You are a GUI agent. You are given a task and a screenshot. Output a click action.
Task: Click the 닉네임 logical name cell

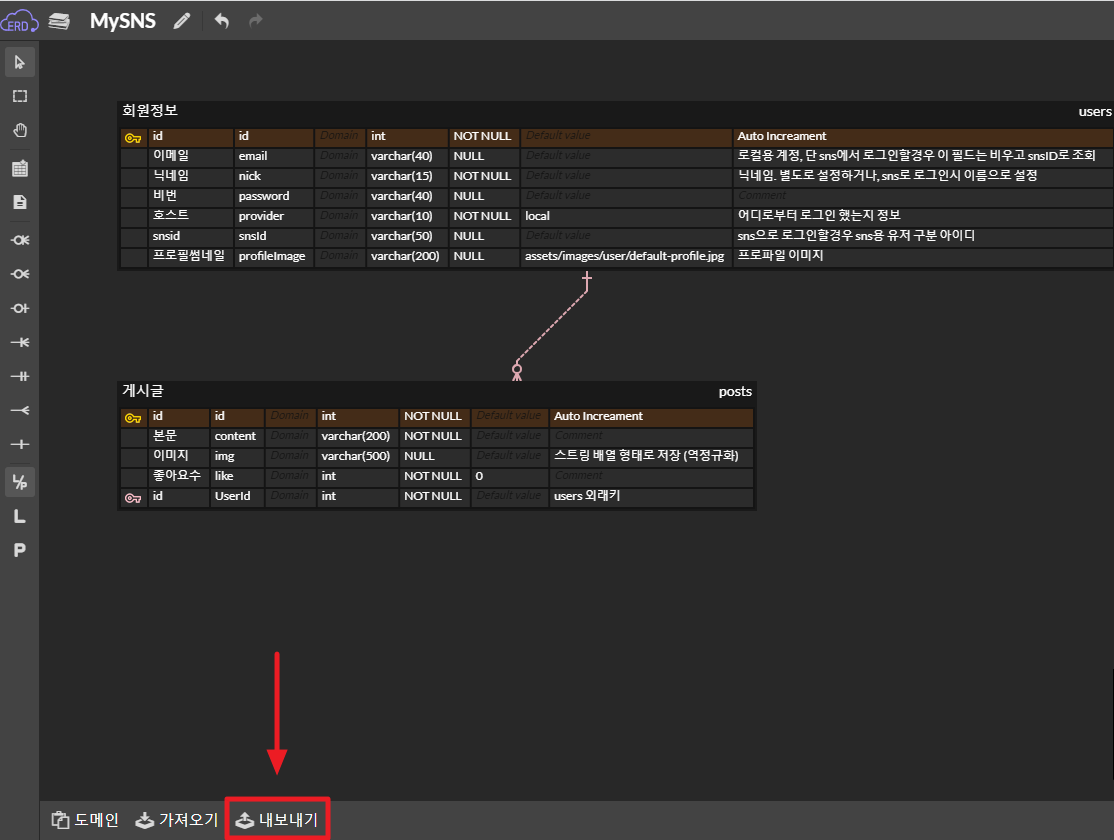(190, 176)
